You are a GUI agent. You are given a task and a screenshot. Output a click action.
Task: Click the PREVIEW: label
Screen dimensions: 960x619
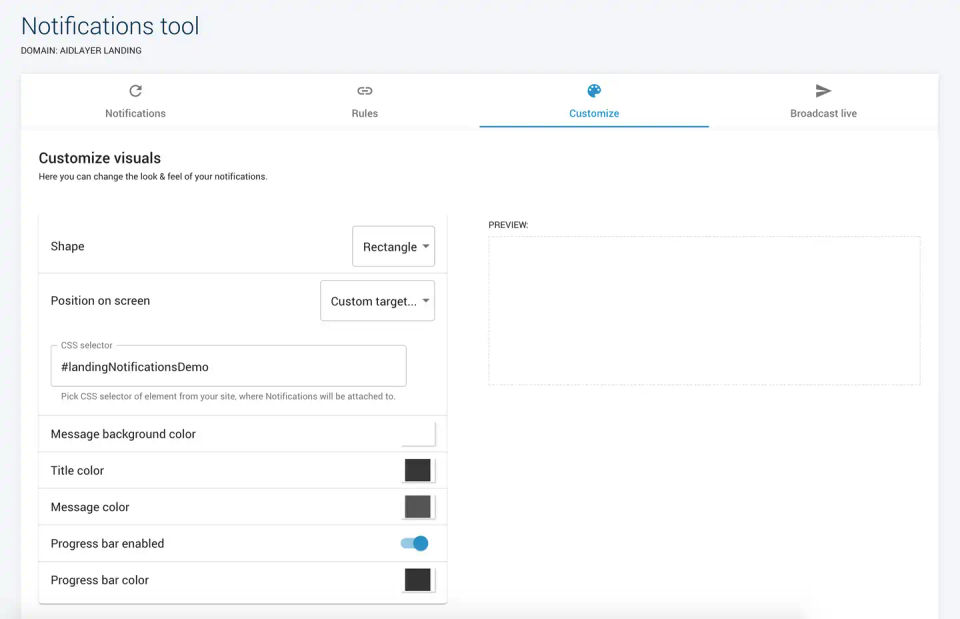pos(508,225)
